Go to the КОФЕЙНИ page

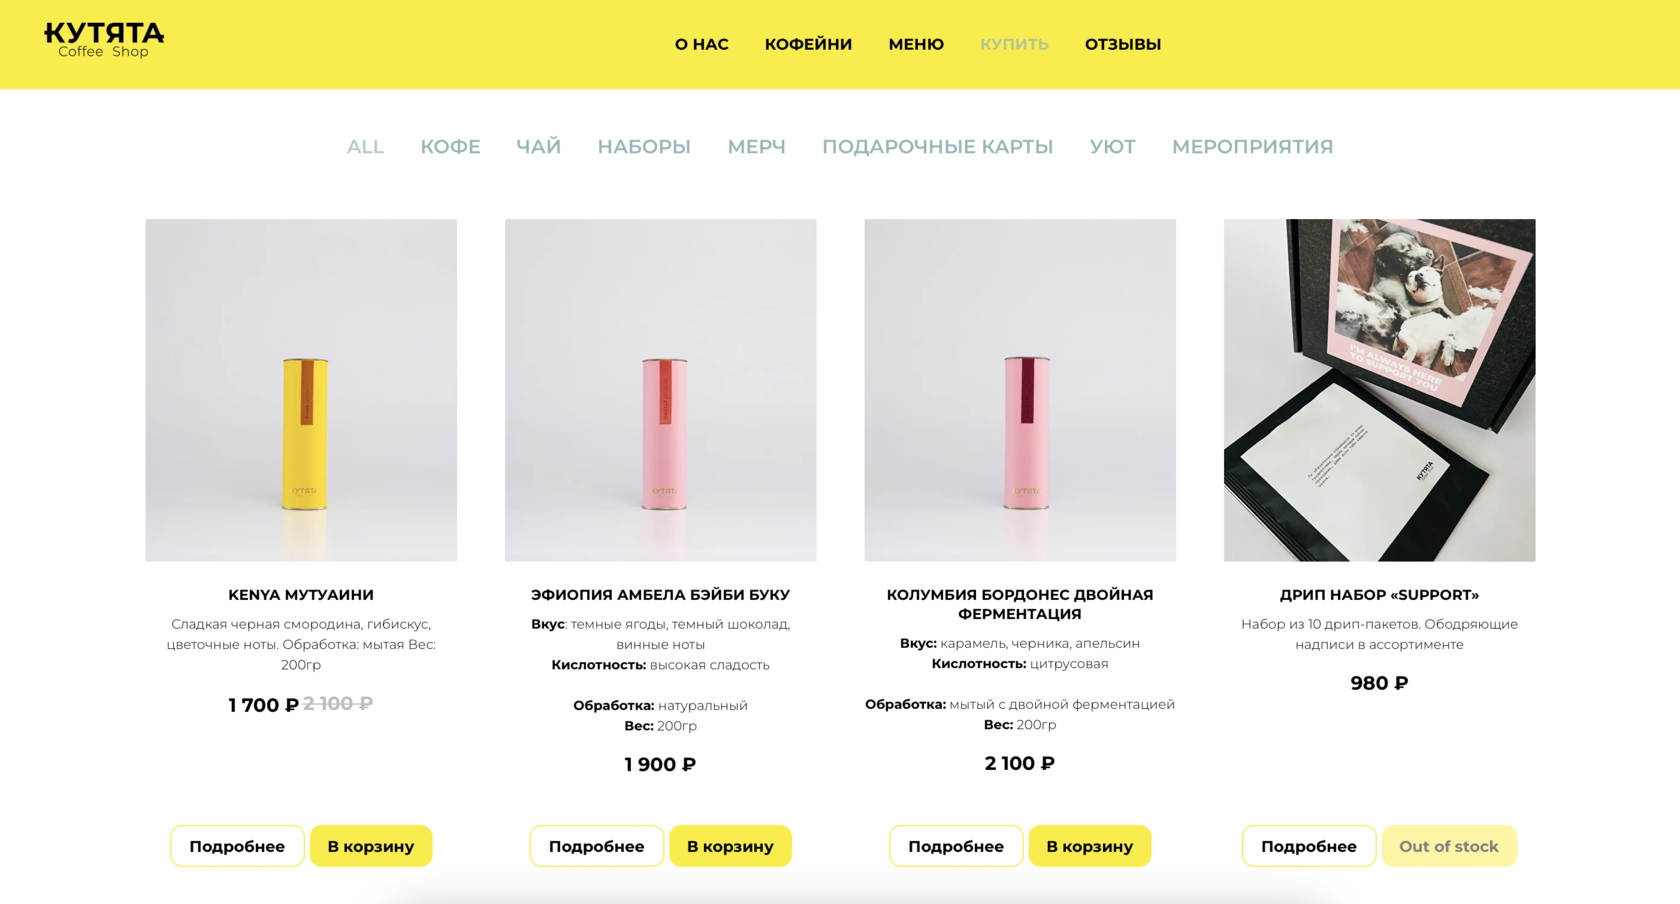coord(808,44)
